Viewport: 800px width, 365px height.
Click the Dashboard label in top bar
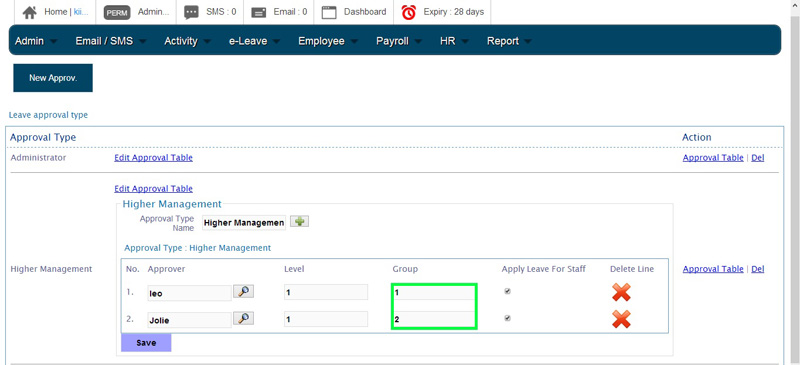click(365, 12)
